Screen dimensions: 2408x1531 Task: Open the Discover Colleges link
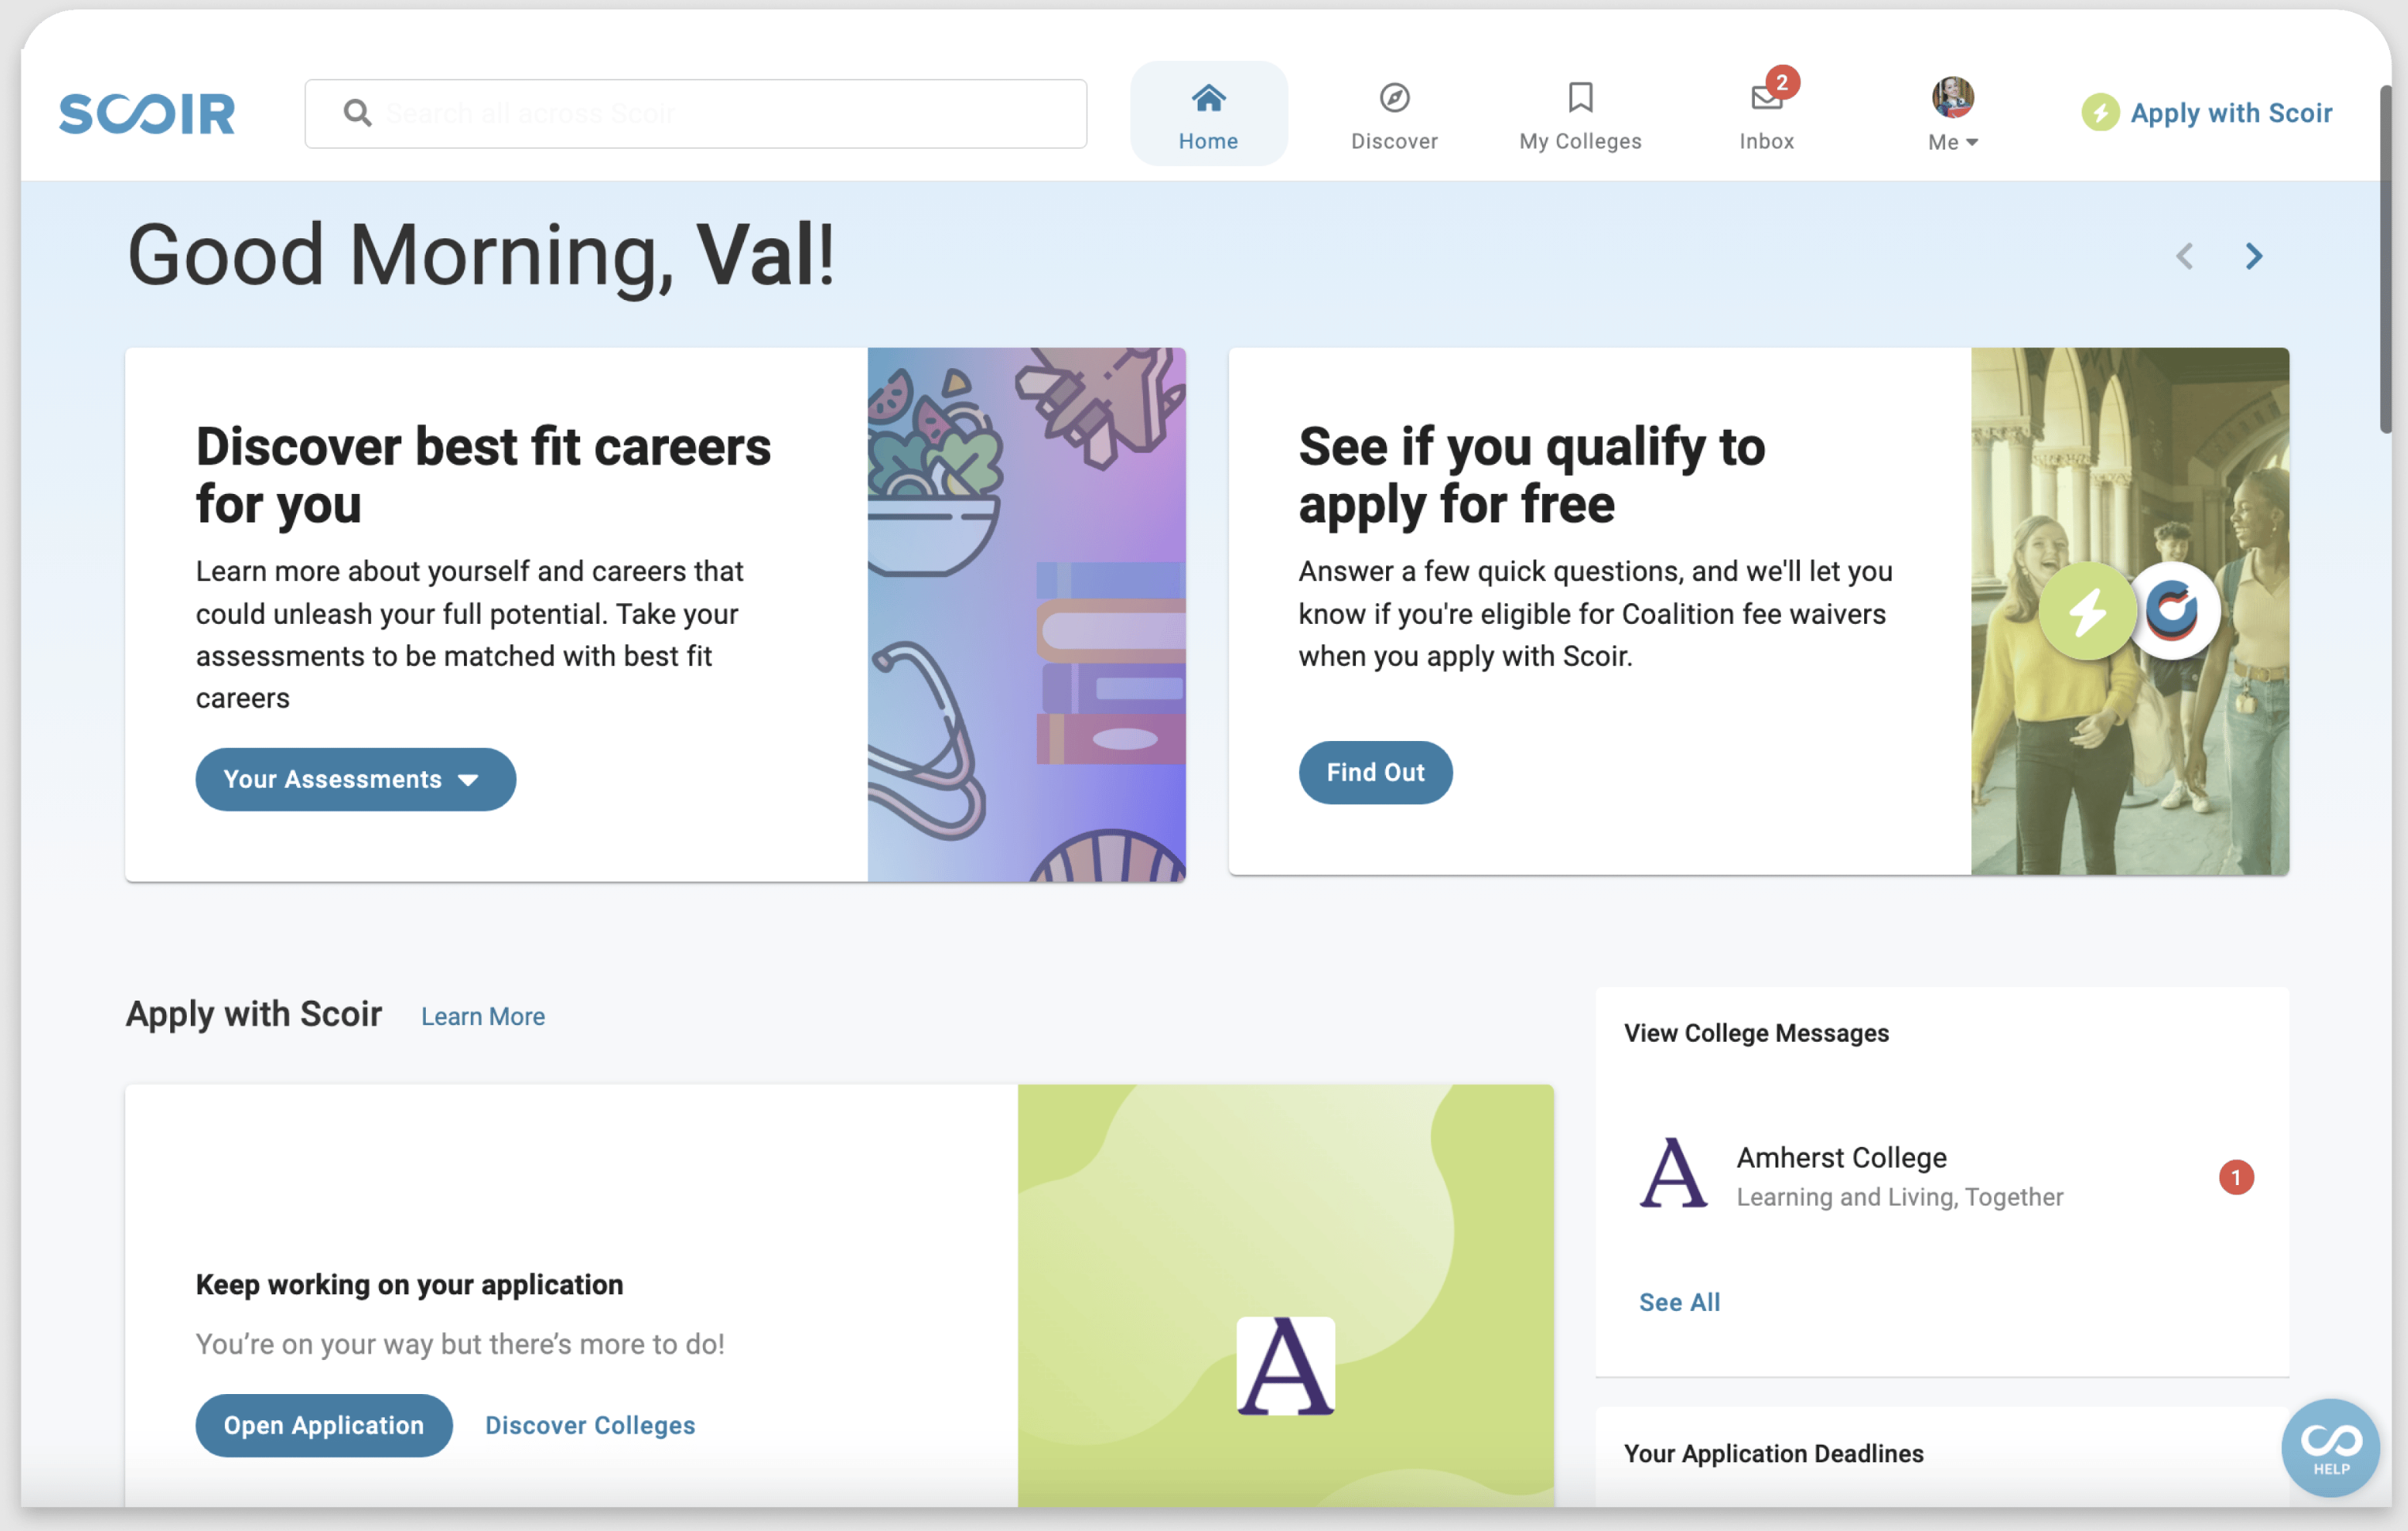tap(590, 1425)
